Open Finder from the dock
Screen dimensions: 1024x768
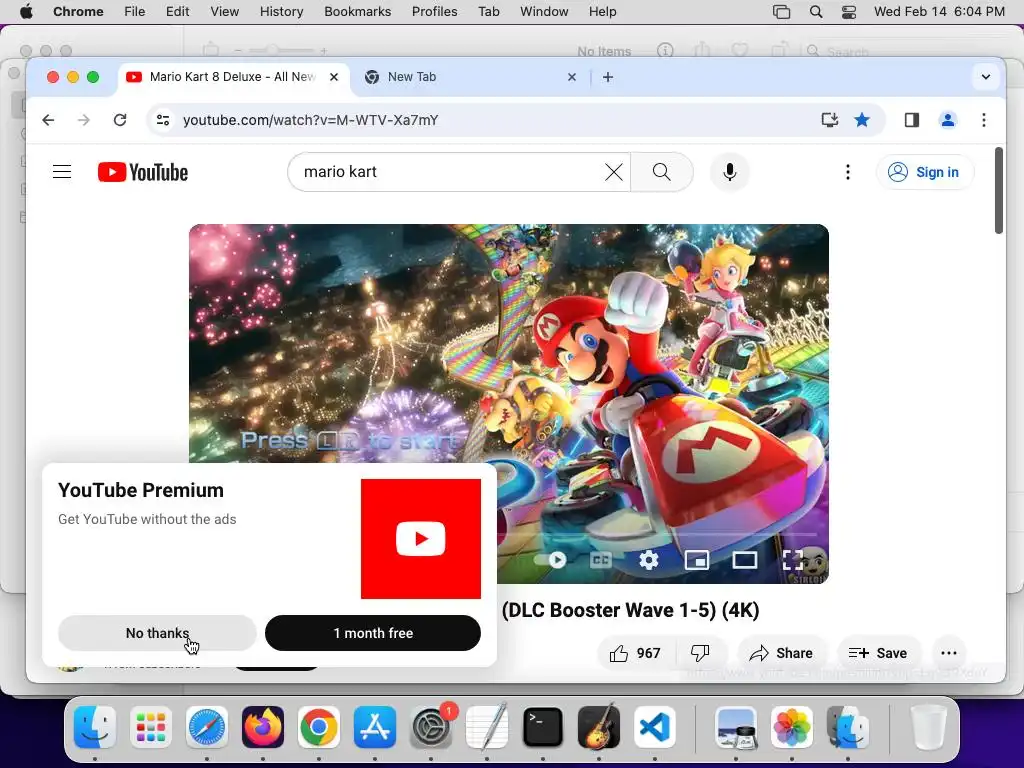95,727
